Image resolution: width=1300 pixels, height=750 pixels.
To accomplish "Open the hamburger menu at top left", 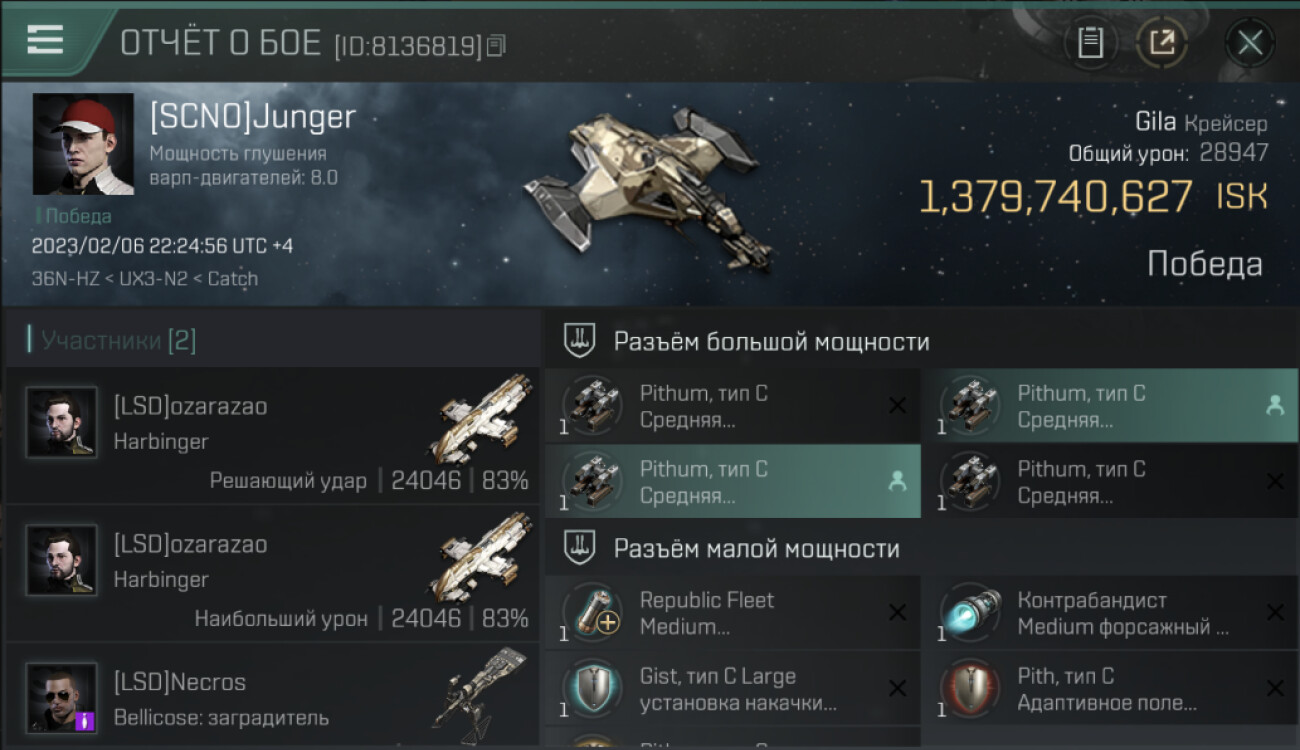I will point(45,40).
